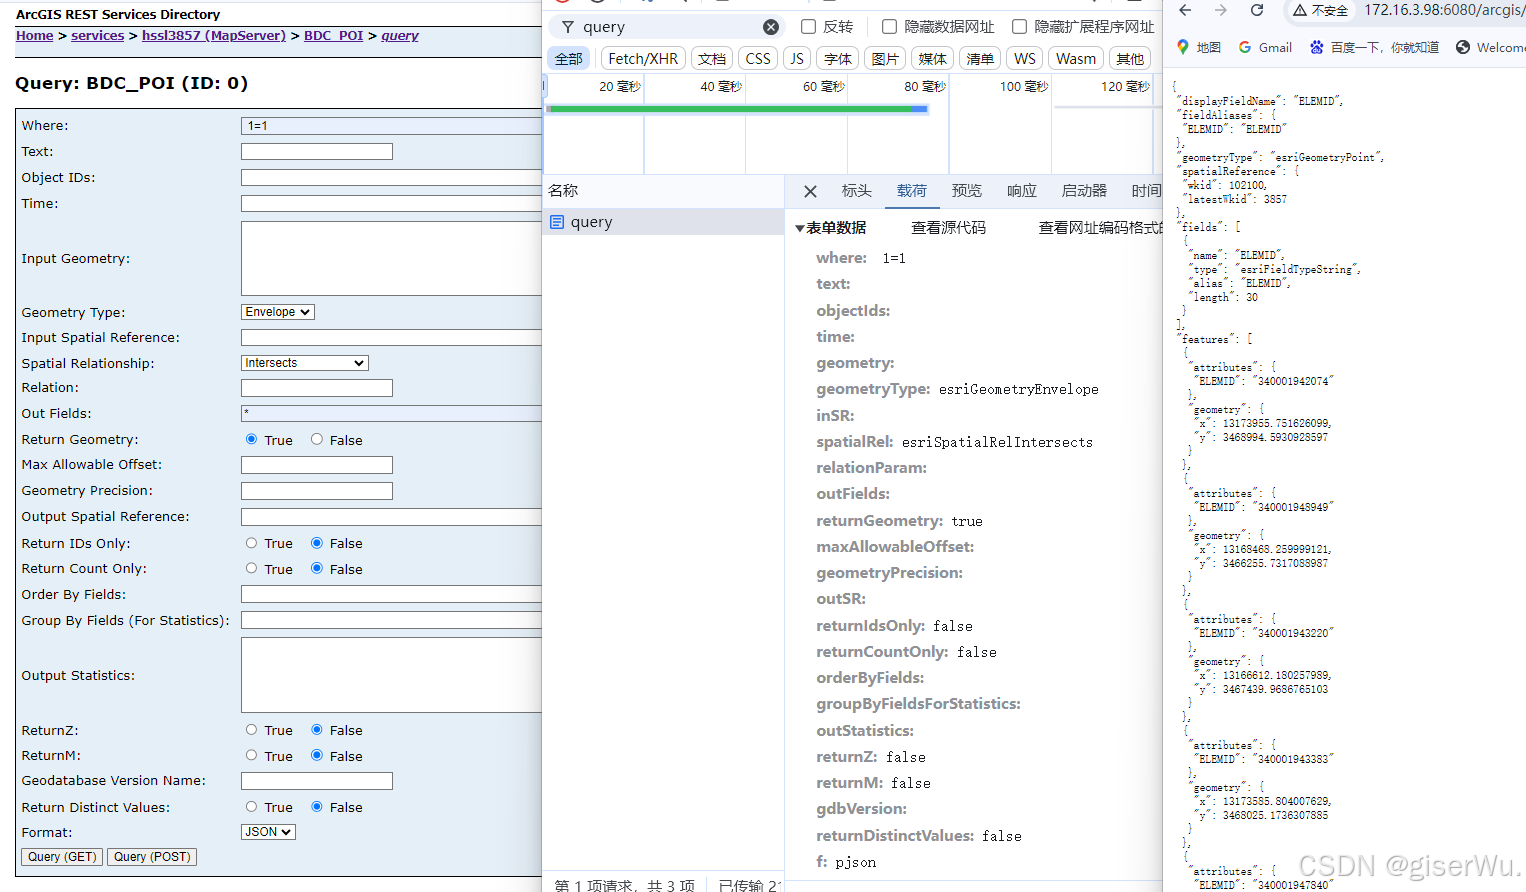Click 查看源代码 to view source
Screen dimensions: 1526x892
coord(948,228)
